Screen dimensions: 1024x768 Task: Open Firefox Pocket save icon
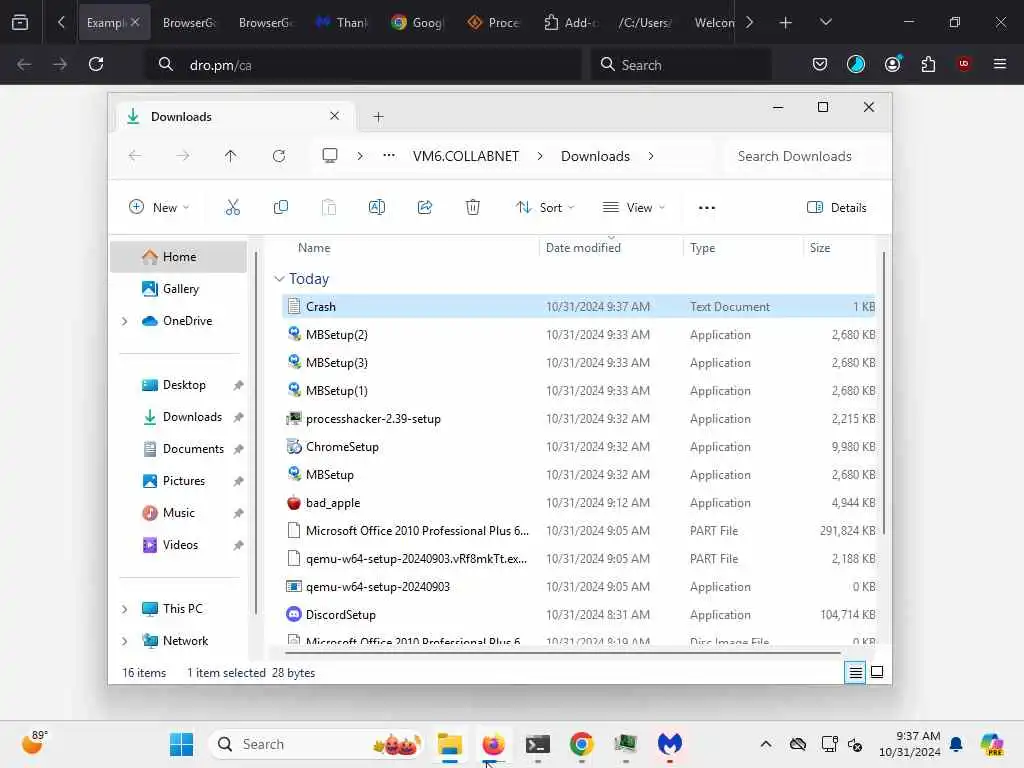(820, 64)
